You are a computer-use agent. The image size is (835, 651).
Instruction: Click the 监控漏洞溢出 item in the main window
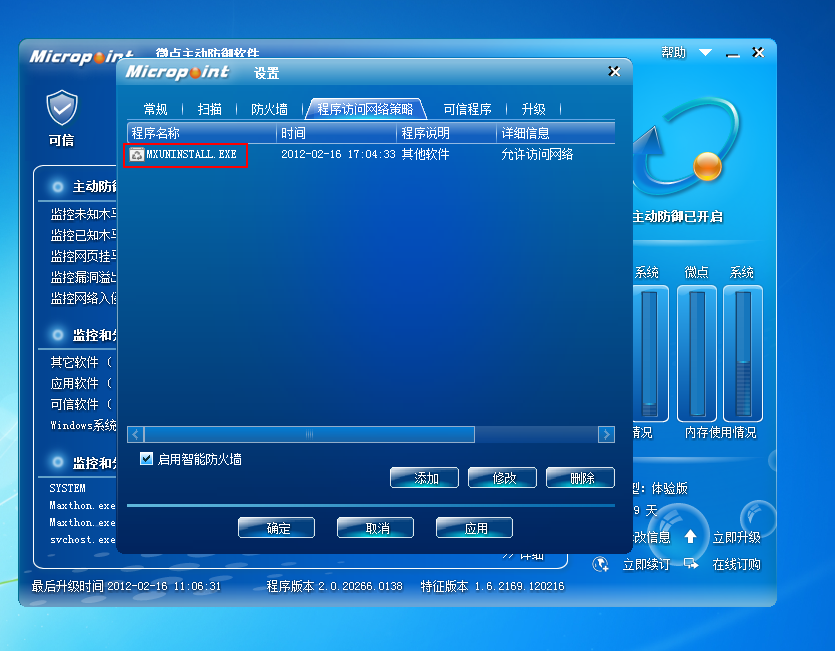[84, 277]
